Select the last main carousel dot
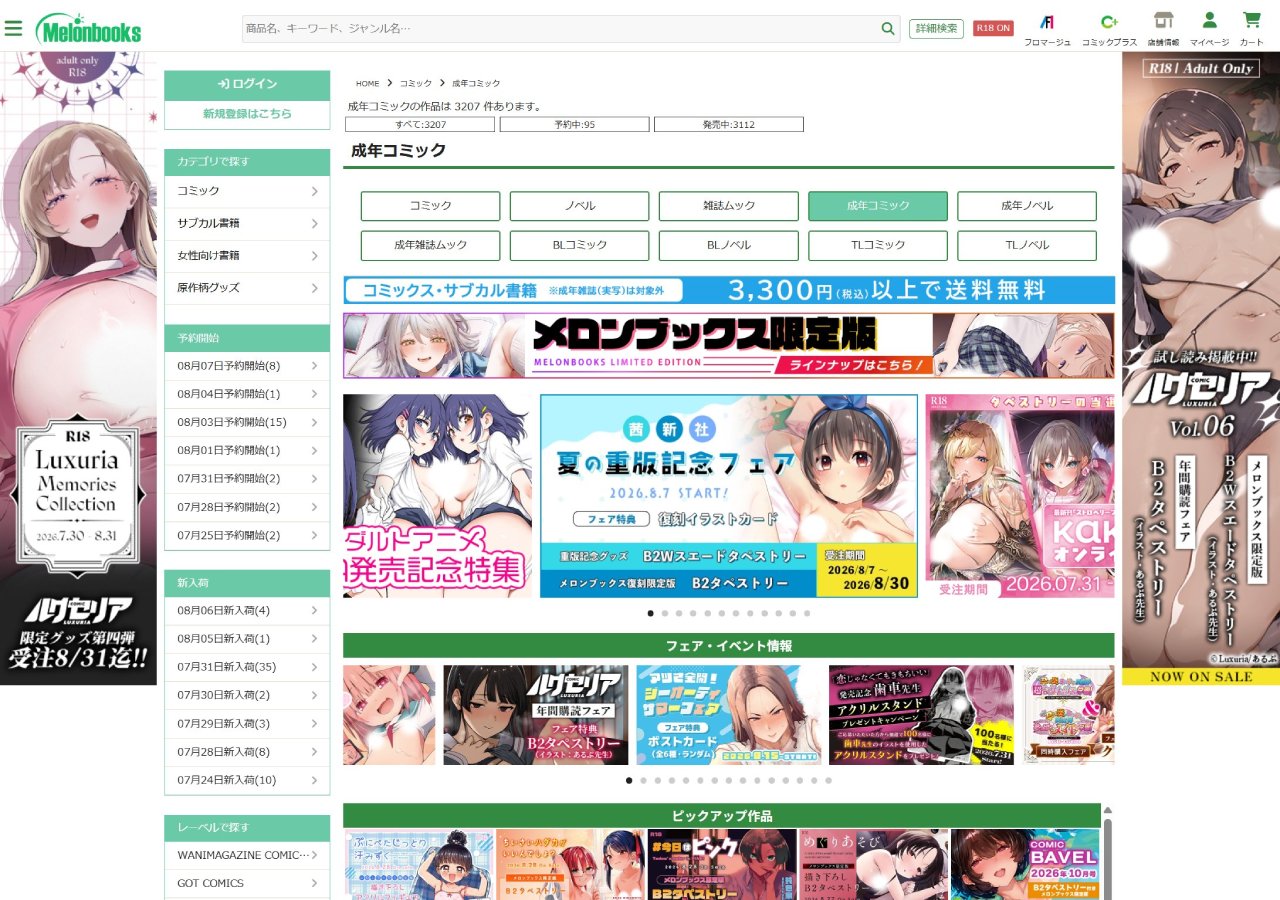The width and height of the screenshot is (1280, 900). (x=807, y=613)
